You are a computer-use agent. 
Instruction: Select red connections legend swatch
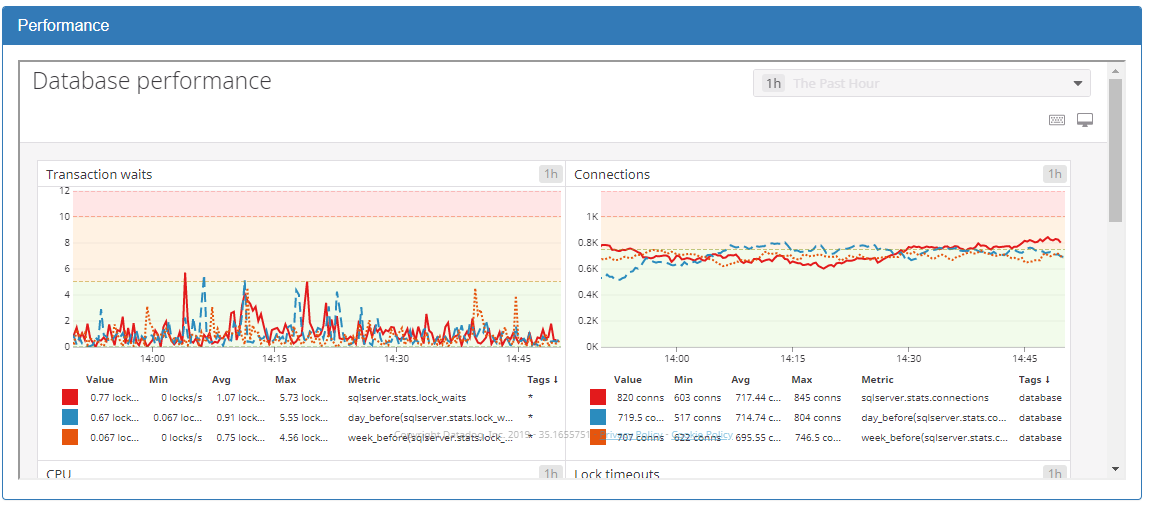coord(598,398)
